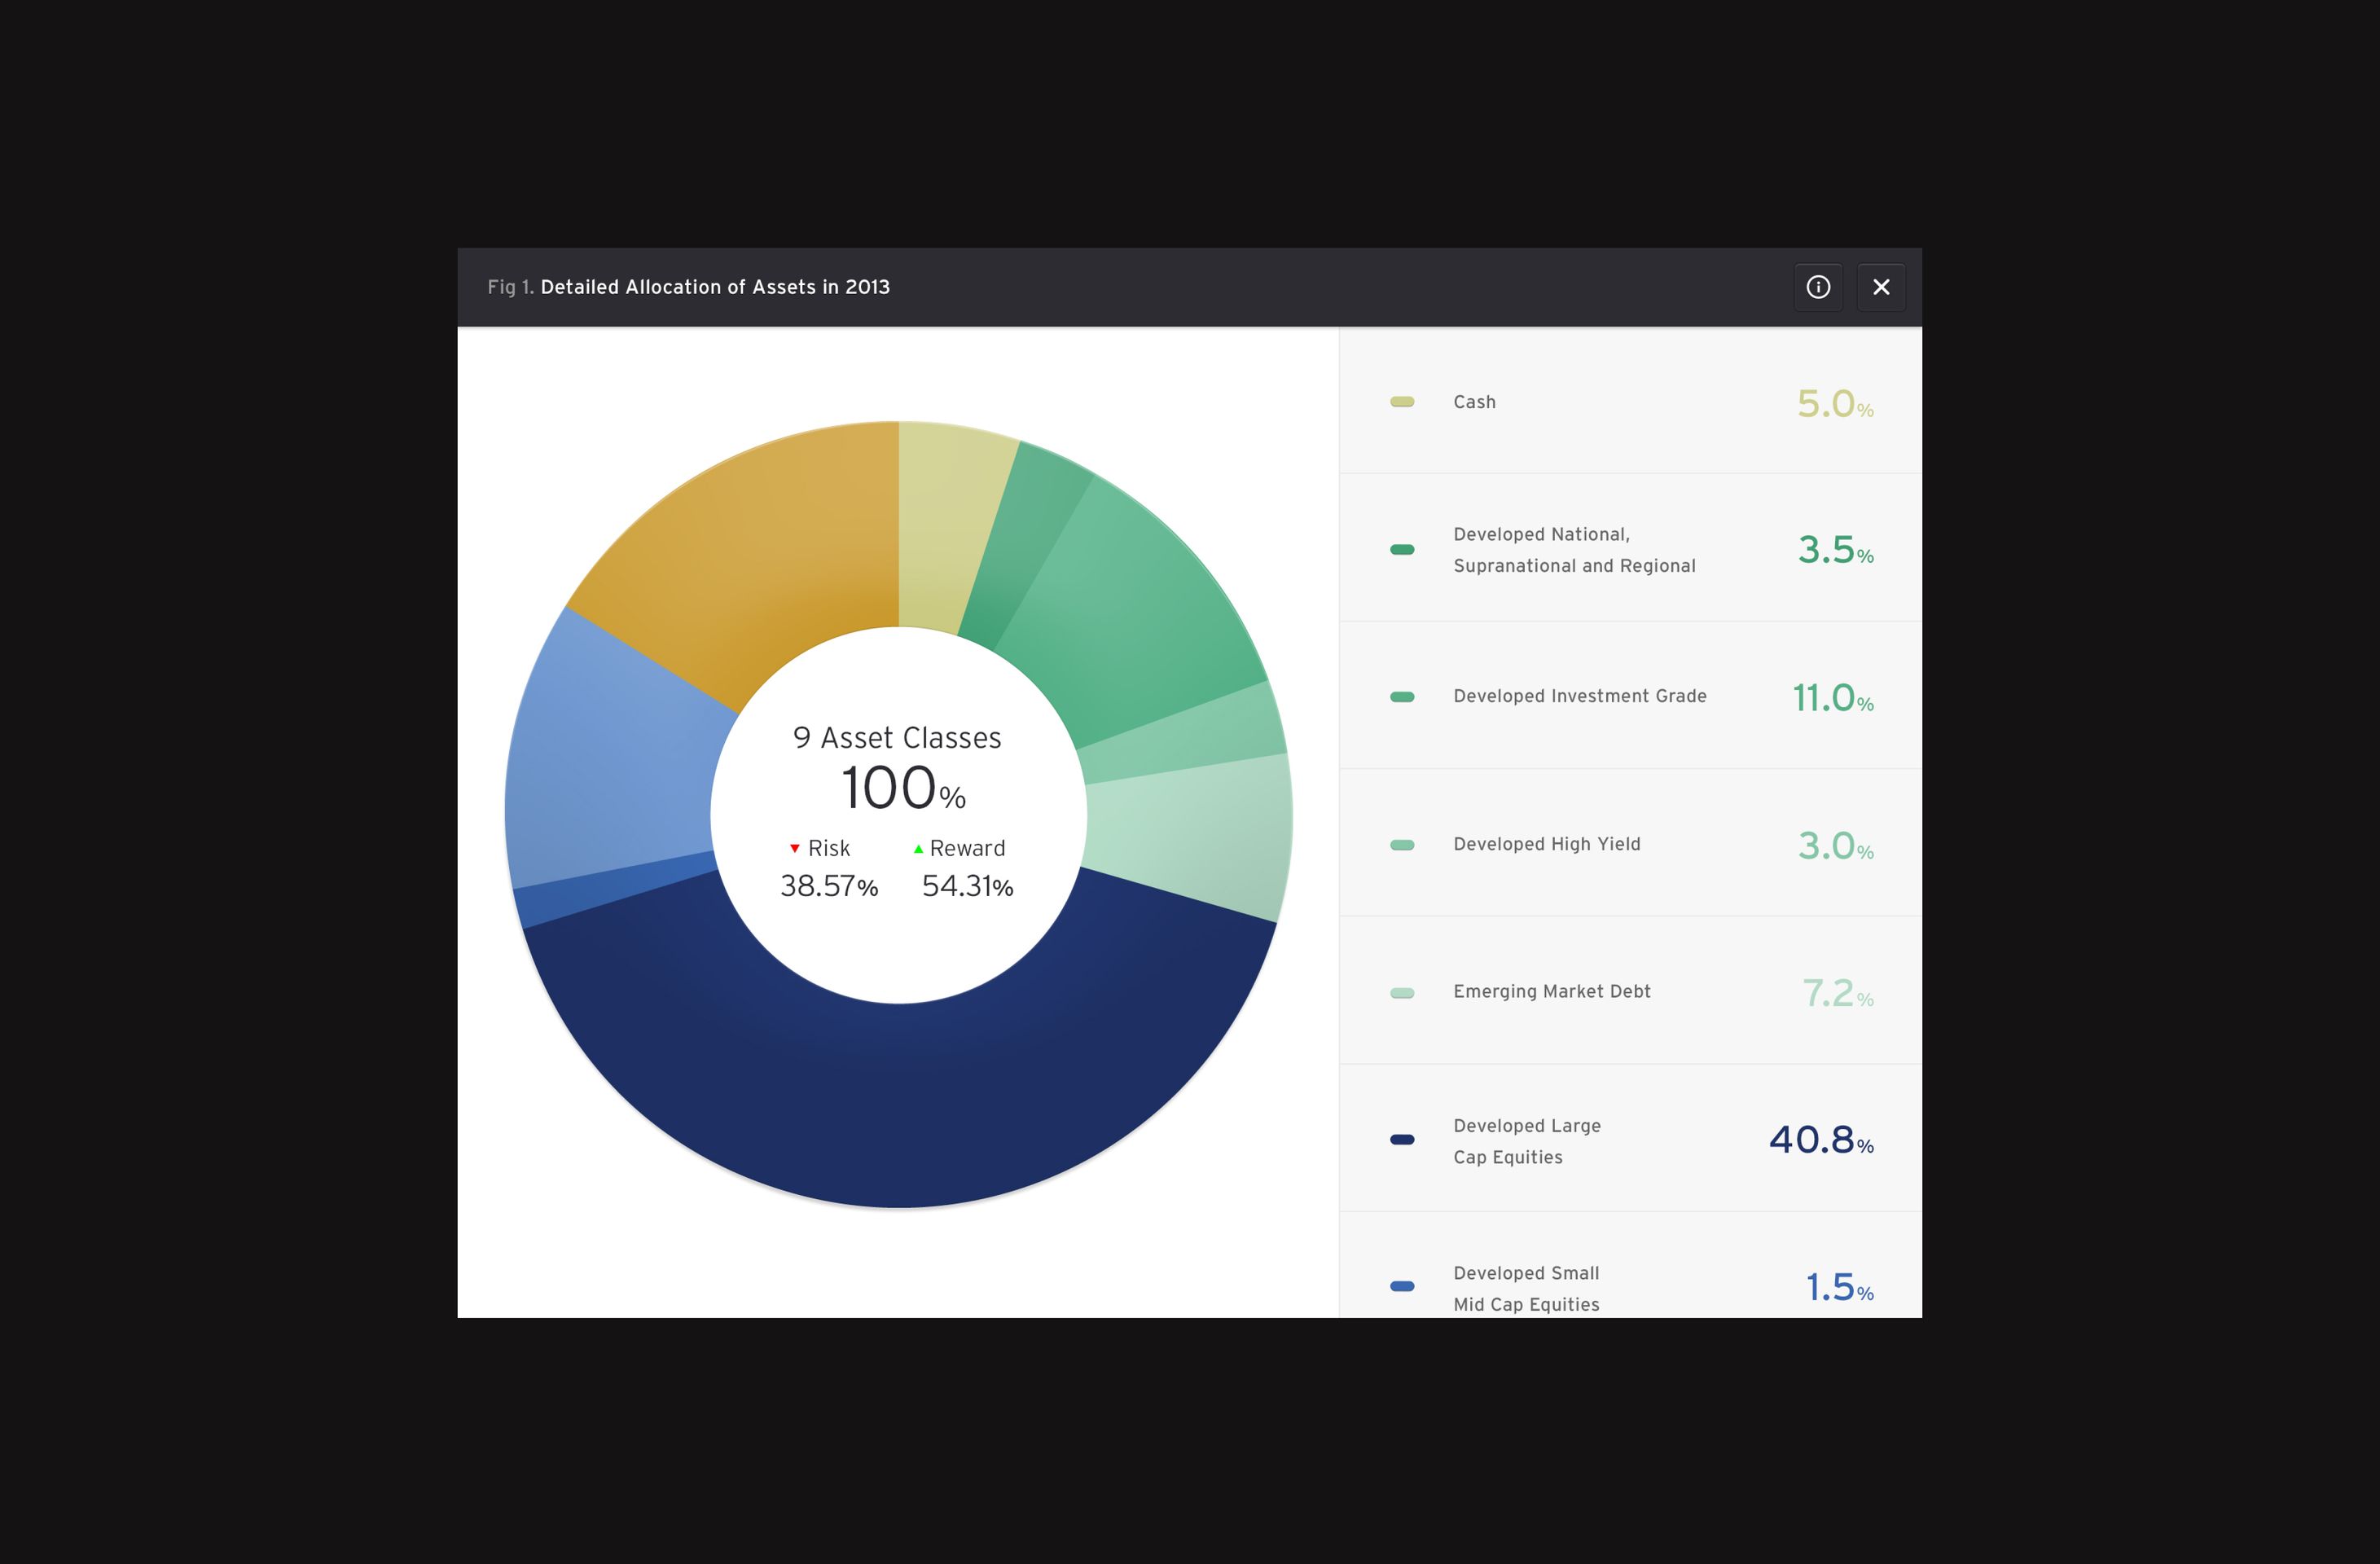Click the 54.31% Reward value
The height and width of the screenshot is (1564, 2380).
click(967, 886)
